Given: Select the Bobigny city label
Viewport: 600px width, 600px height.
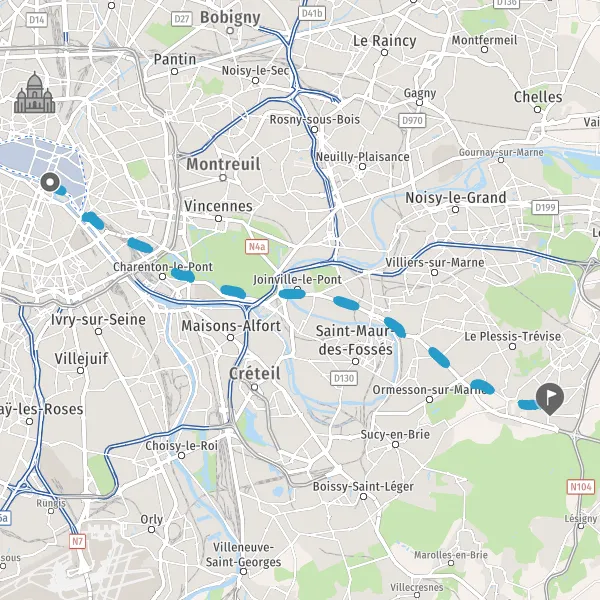Looking at the screenshot, I should pos(230,17).
